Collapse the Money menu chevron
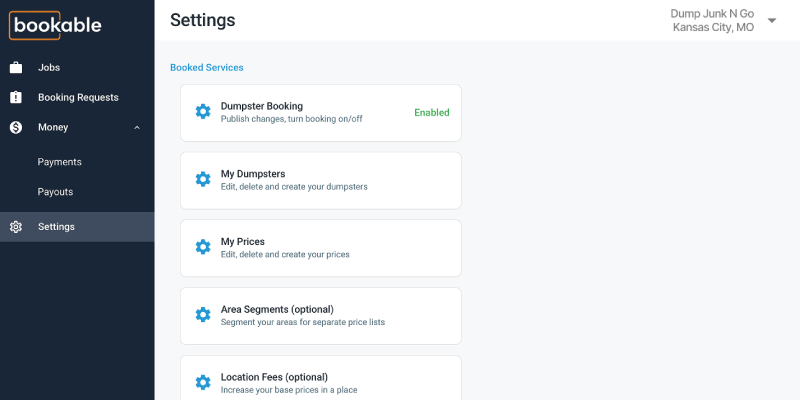Screen dimensions: 800x400 coord(137,127)
